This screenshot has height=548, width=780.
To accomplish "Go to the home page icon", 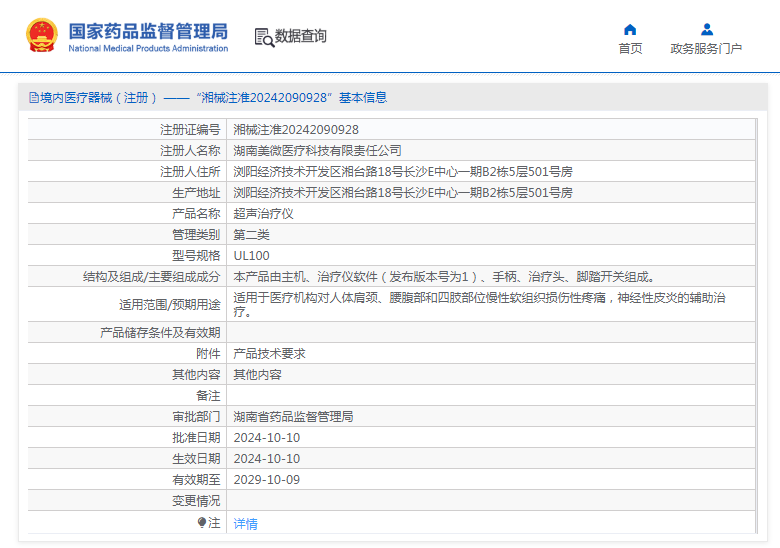I will [x=630, y=29].
